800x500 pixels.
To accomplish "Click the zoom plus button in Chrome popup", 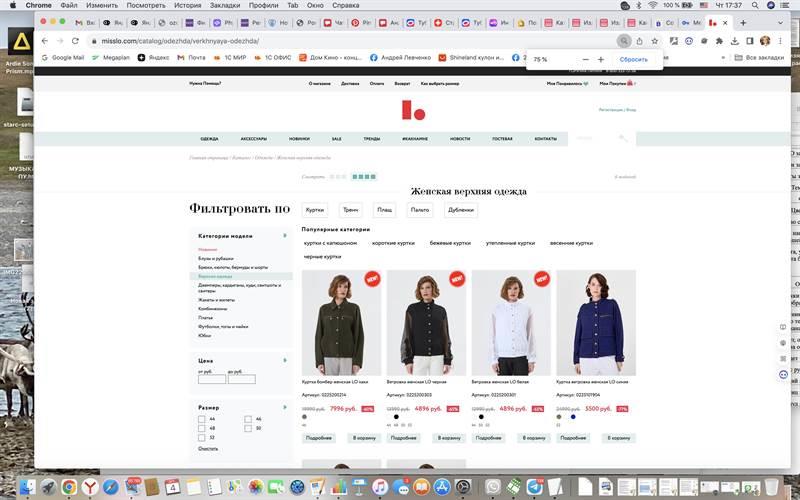I will 601,60.
